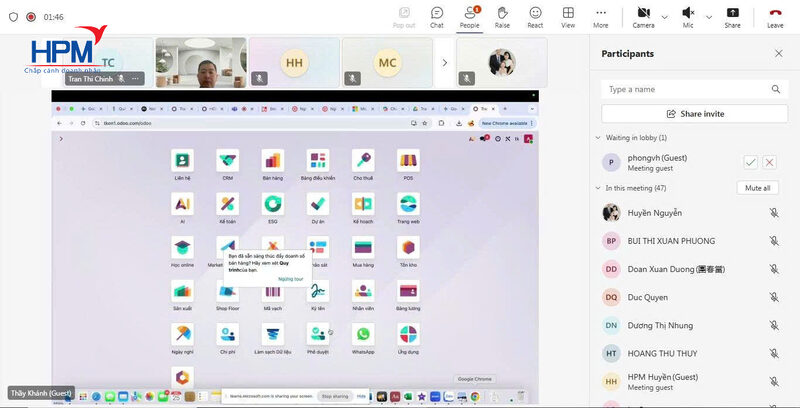
Task: Toggle microphone icon next to Huyền Nguyễn
Action: (774, 213)
